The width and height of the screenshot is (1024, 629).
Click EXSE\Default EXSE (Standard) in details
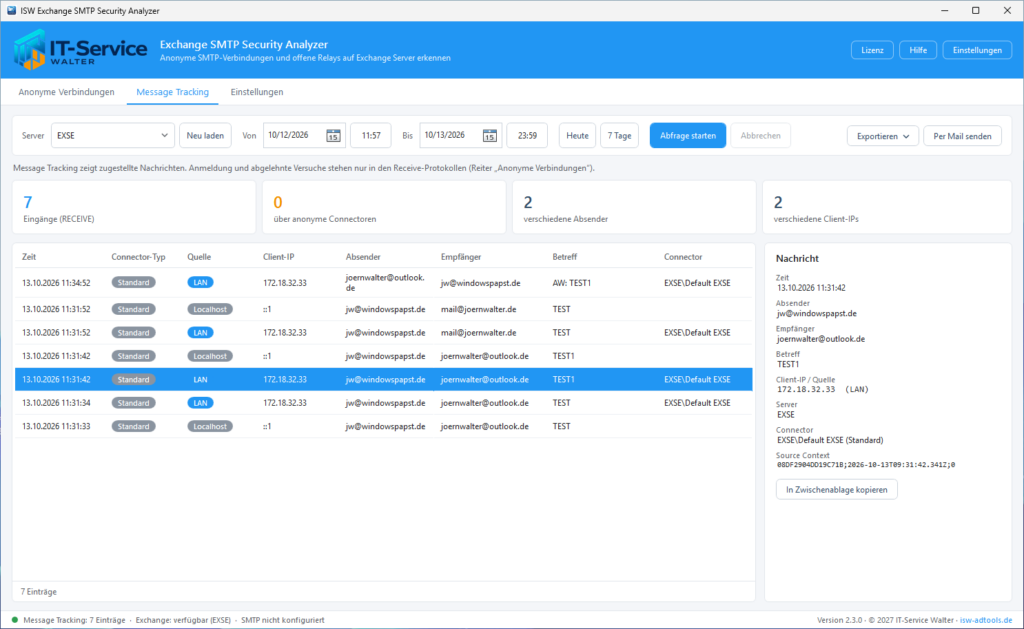(x=830, y=440)
